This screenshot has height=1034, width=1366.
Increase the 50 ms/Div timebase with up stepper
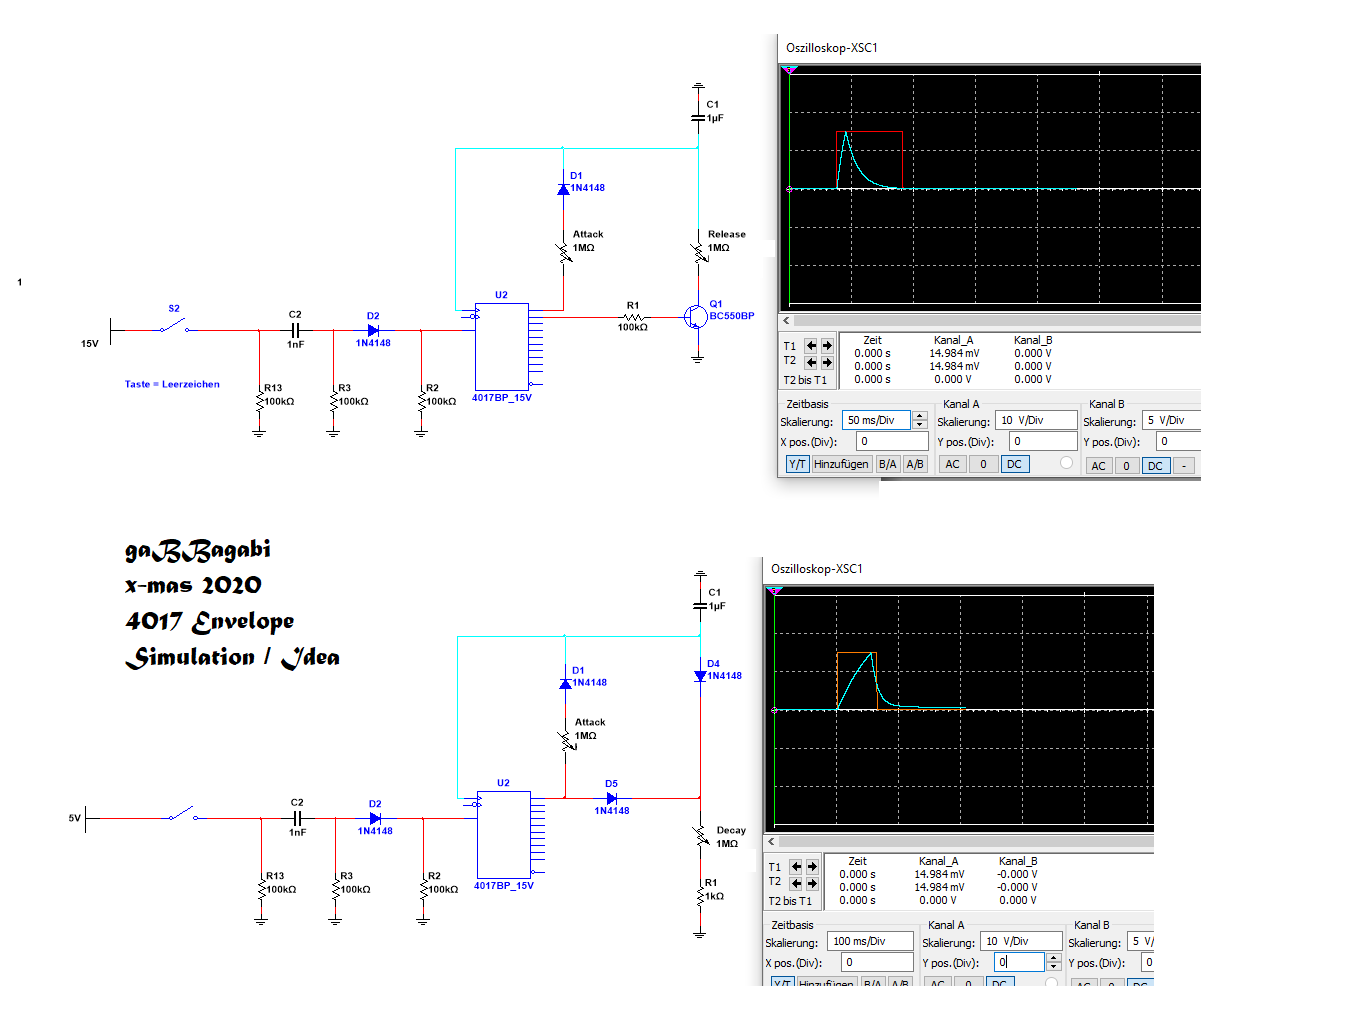click(x=920, y=416)
